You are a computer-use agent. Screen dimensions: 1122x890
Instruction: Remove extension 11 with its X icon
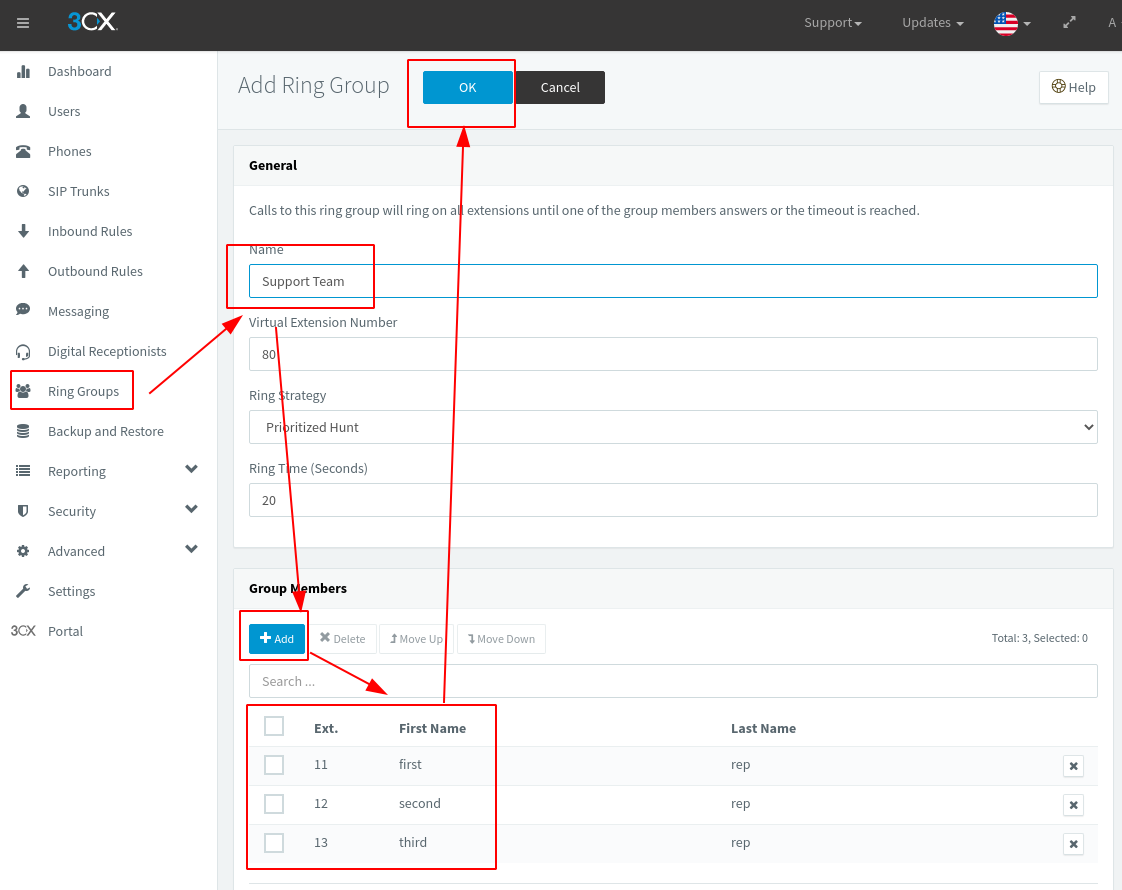point(1073,766)
